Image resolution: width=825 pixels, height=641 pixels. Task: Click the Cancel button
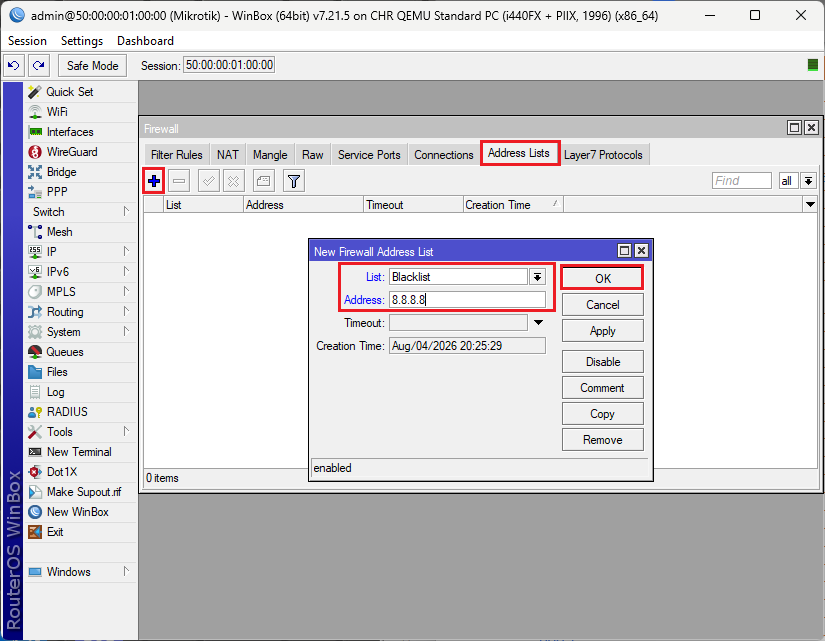pyautogui.click(x=602, y=305)
